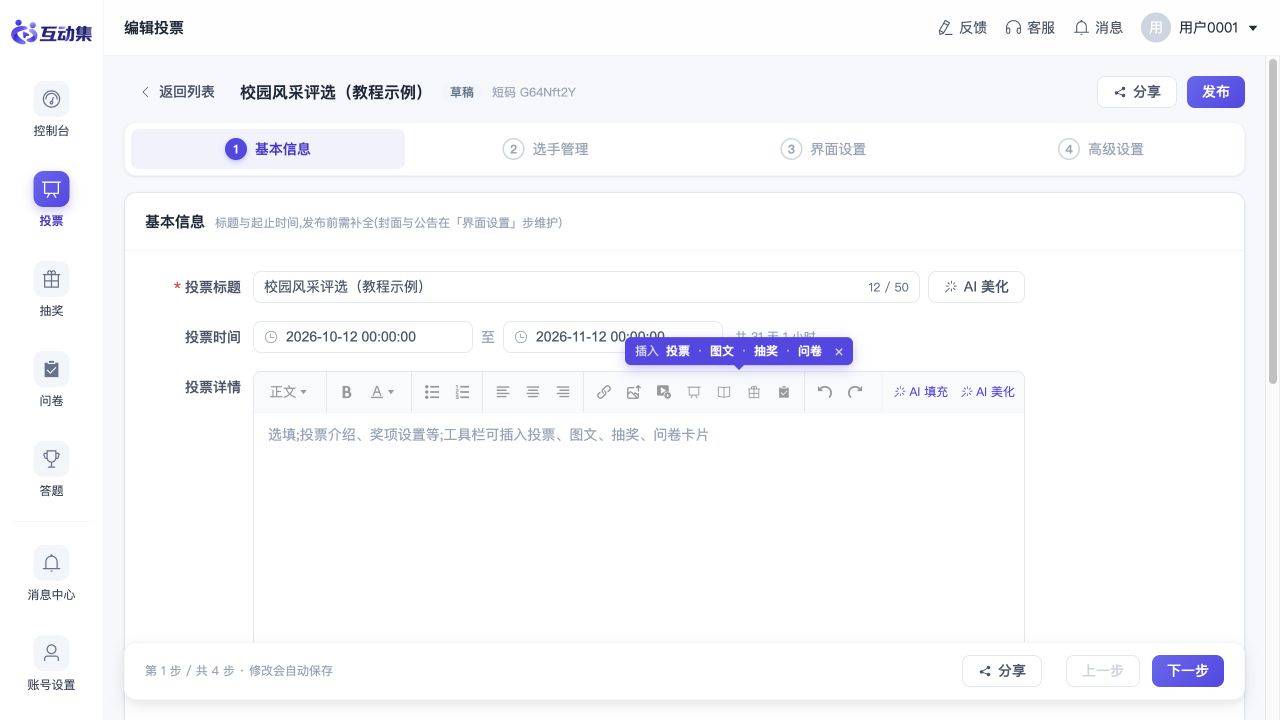Open the 用户0001 account menu
The image size is (1280, 720).
[x=1199, y=28]
